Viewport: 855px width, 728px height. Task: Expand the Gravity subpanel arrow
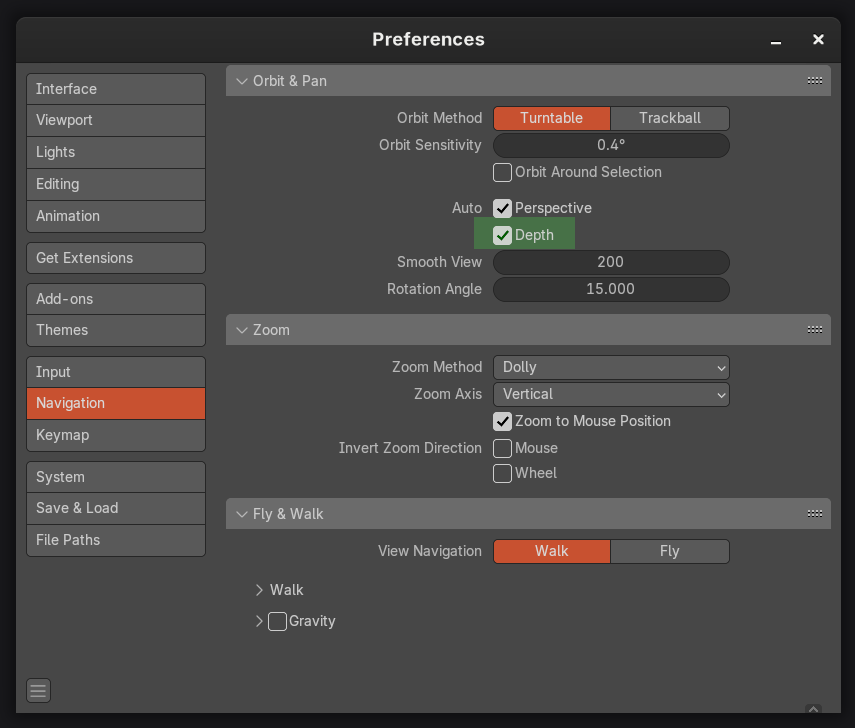[259, 621]
